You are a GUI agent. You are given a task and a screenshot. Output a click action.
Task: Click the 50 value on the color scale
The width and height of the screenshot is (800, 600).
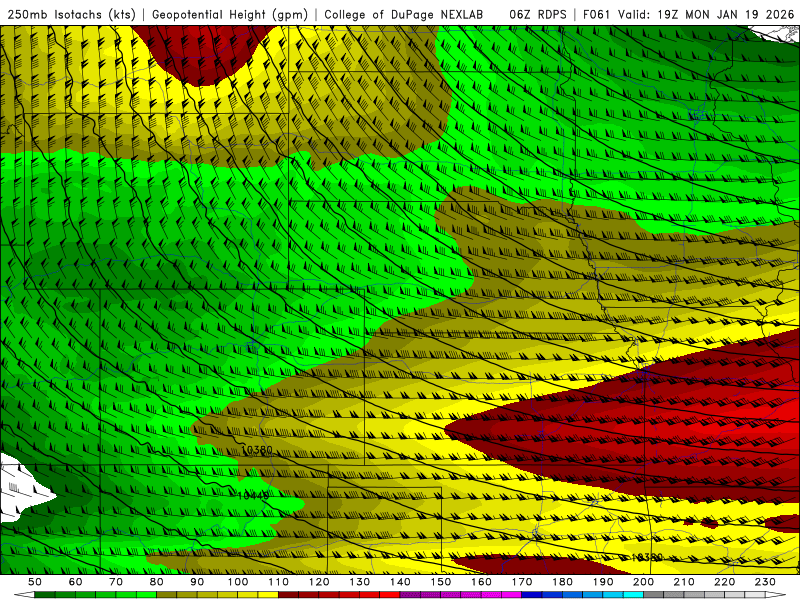coord(35,582)
